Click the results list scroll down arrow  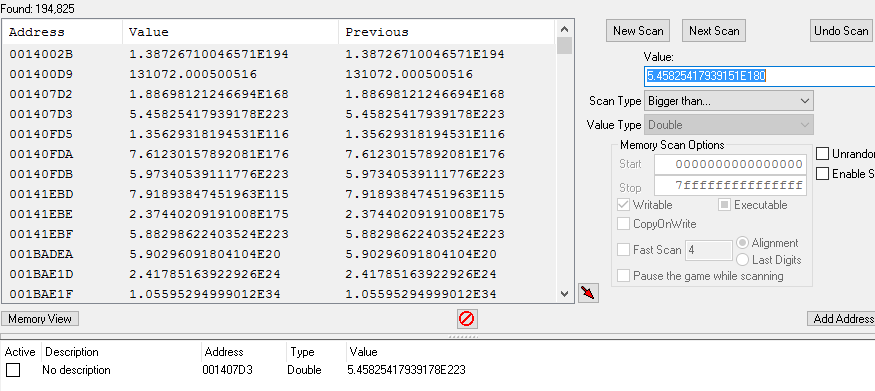click(564, 293)
